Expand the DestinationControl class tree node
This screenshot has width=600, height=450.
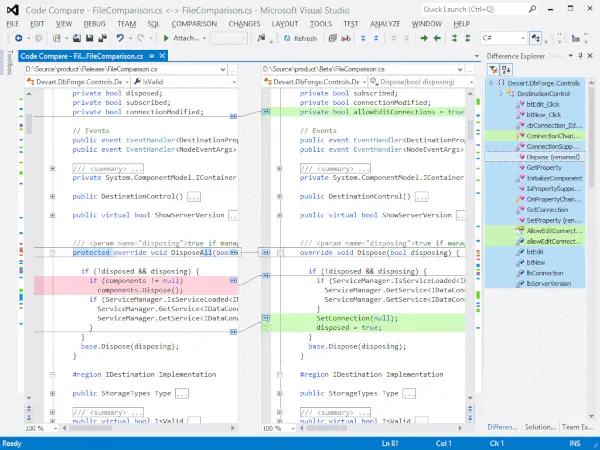(502, 92)
